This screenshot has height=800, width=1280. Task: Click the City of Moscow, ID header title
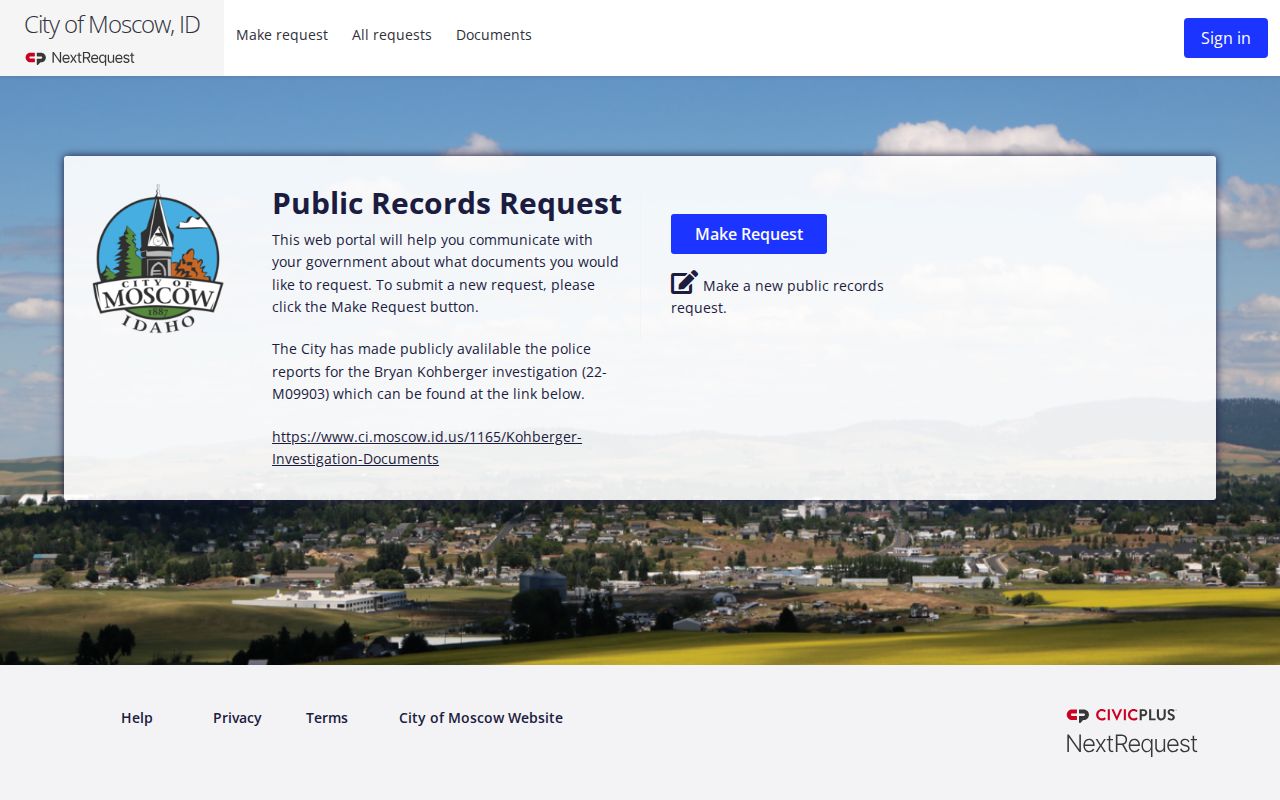pyautogui.click(x=112, y=25)
